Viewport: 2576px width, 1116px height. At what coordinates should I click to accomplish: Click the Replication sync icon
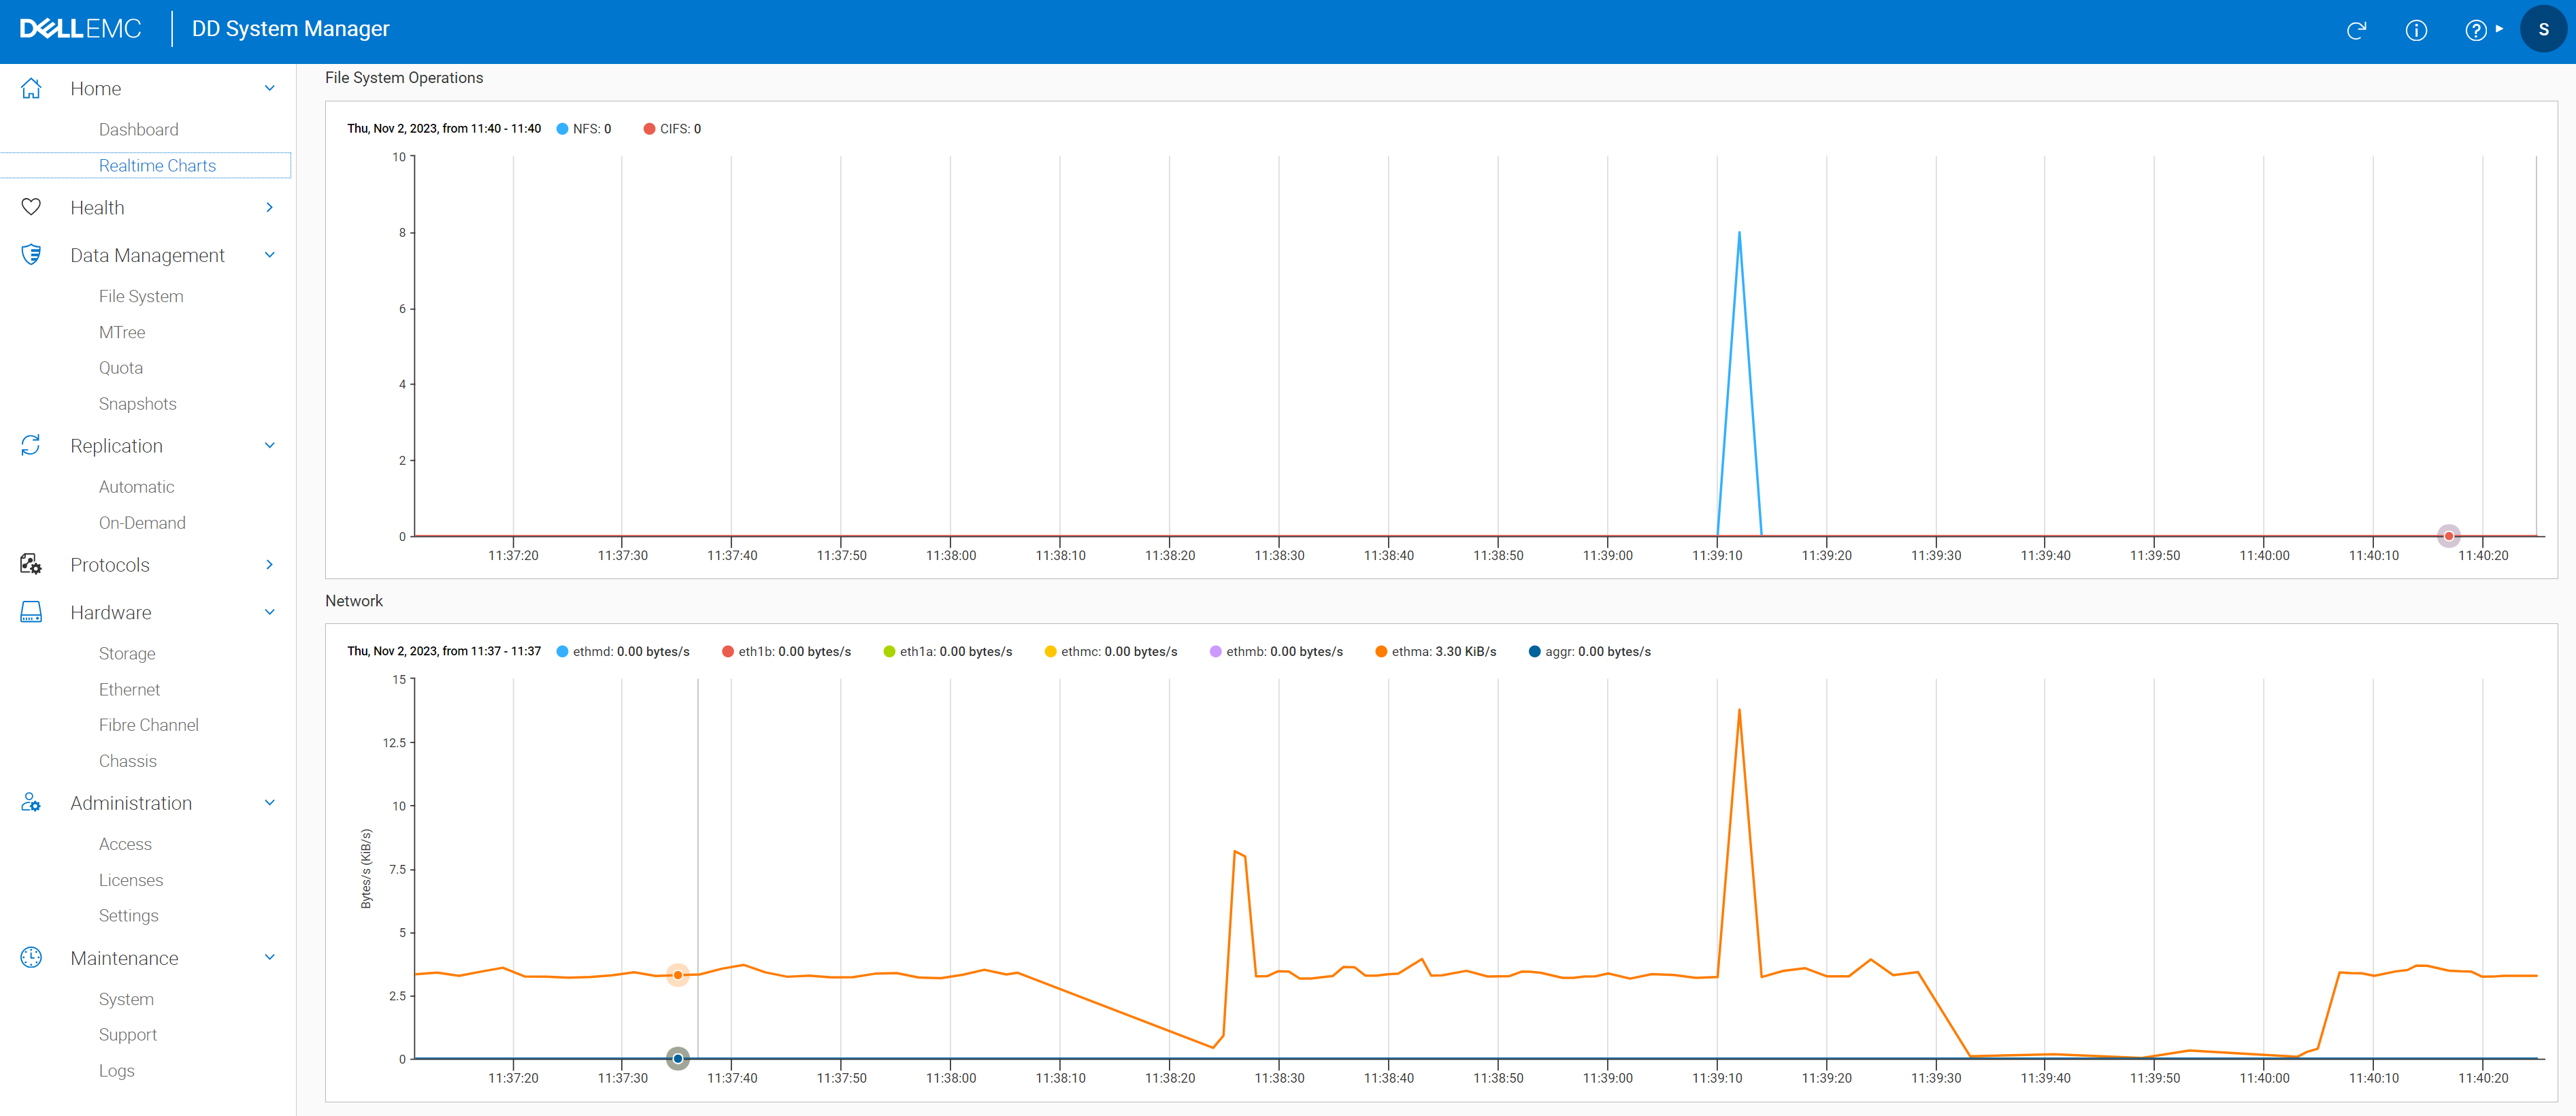31,445
